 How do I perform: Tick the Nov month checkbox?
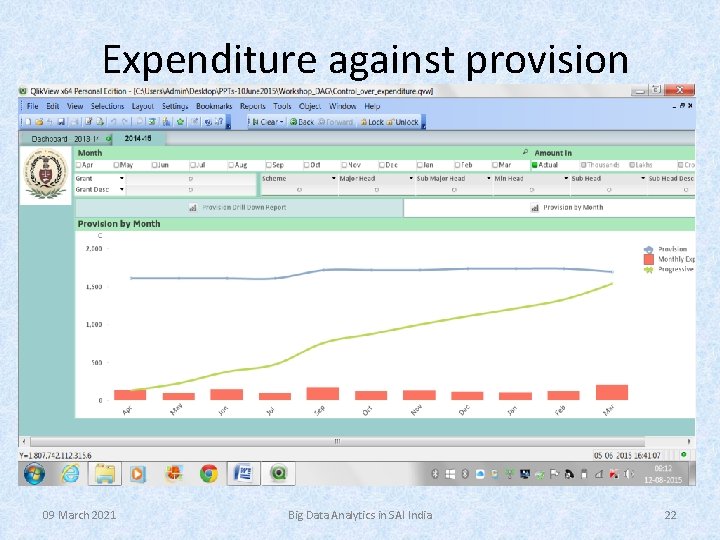(344, 165)
